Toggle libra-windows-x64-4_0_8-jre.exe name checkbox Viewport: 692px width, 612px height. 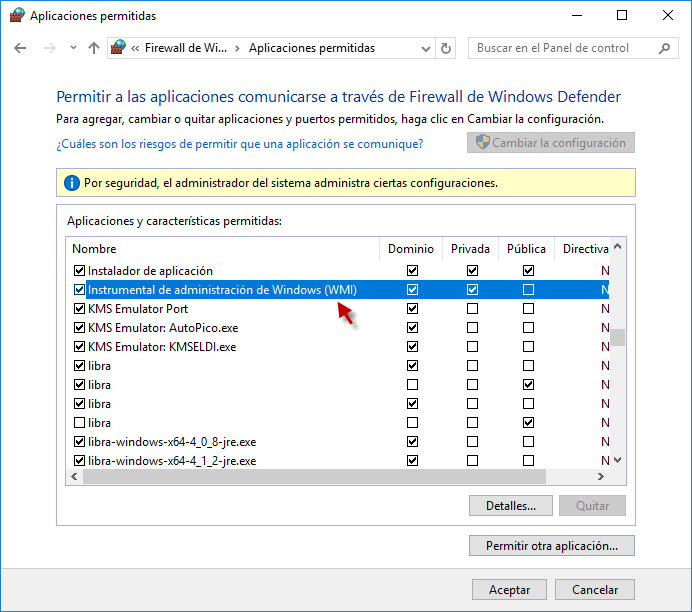coord(79,442)
